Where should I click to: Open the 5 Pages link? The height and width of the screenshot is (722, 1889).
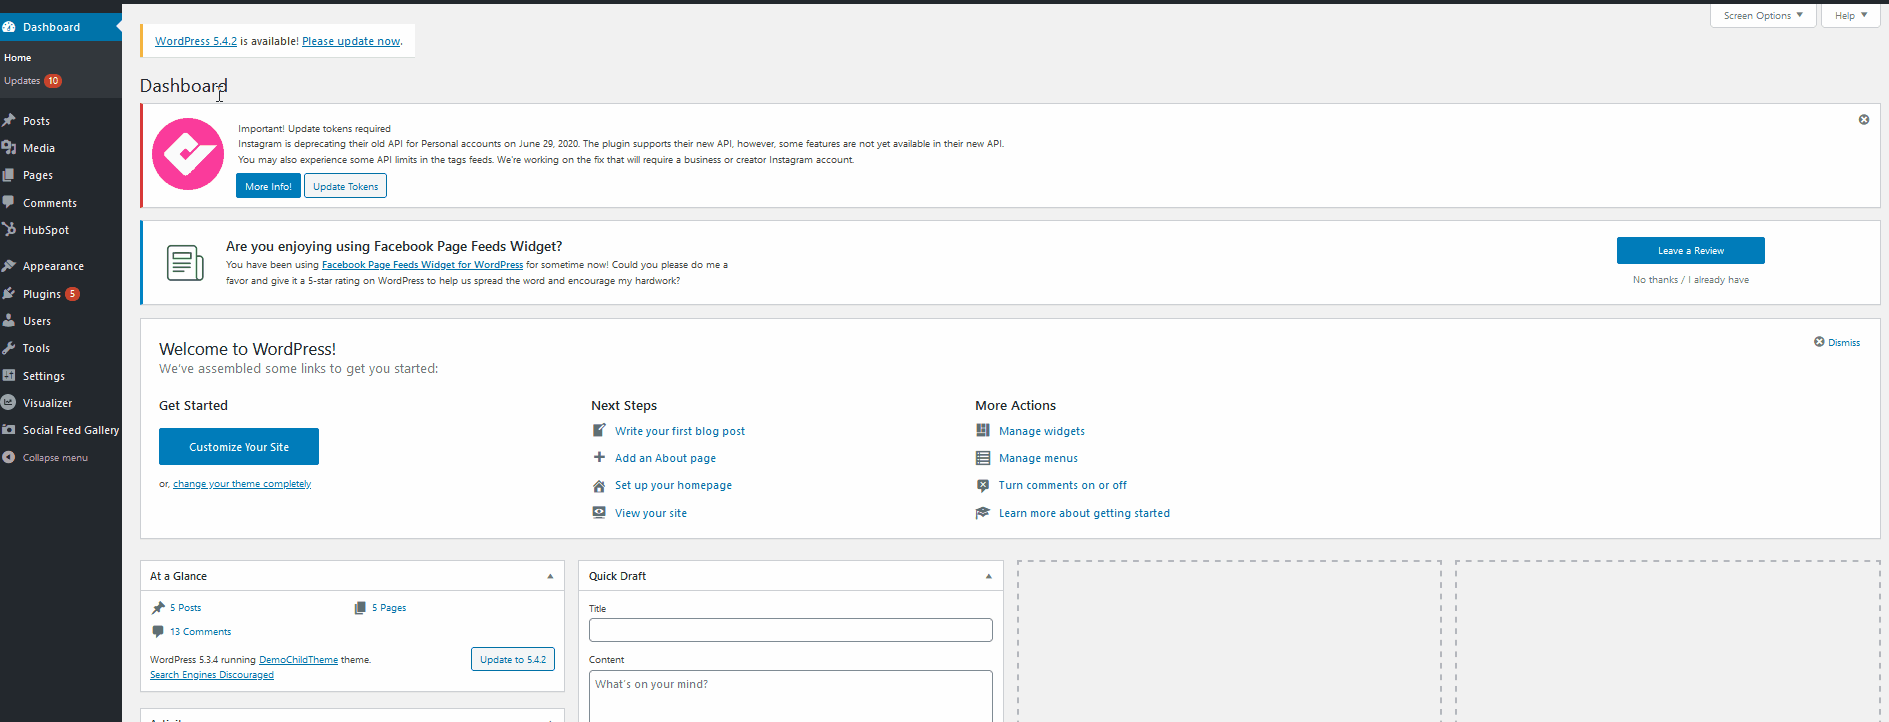tap(389, 608)
